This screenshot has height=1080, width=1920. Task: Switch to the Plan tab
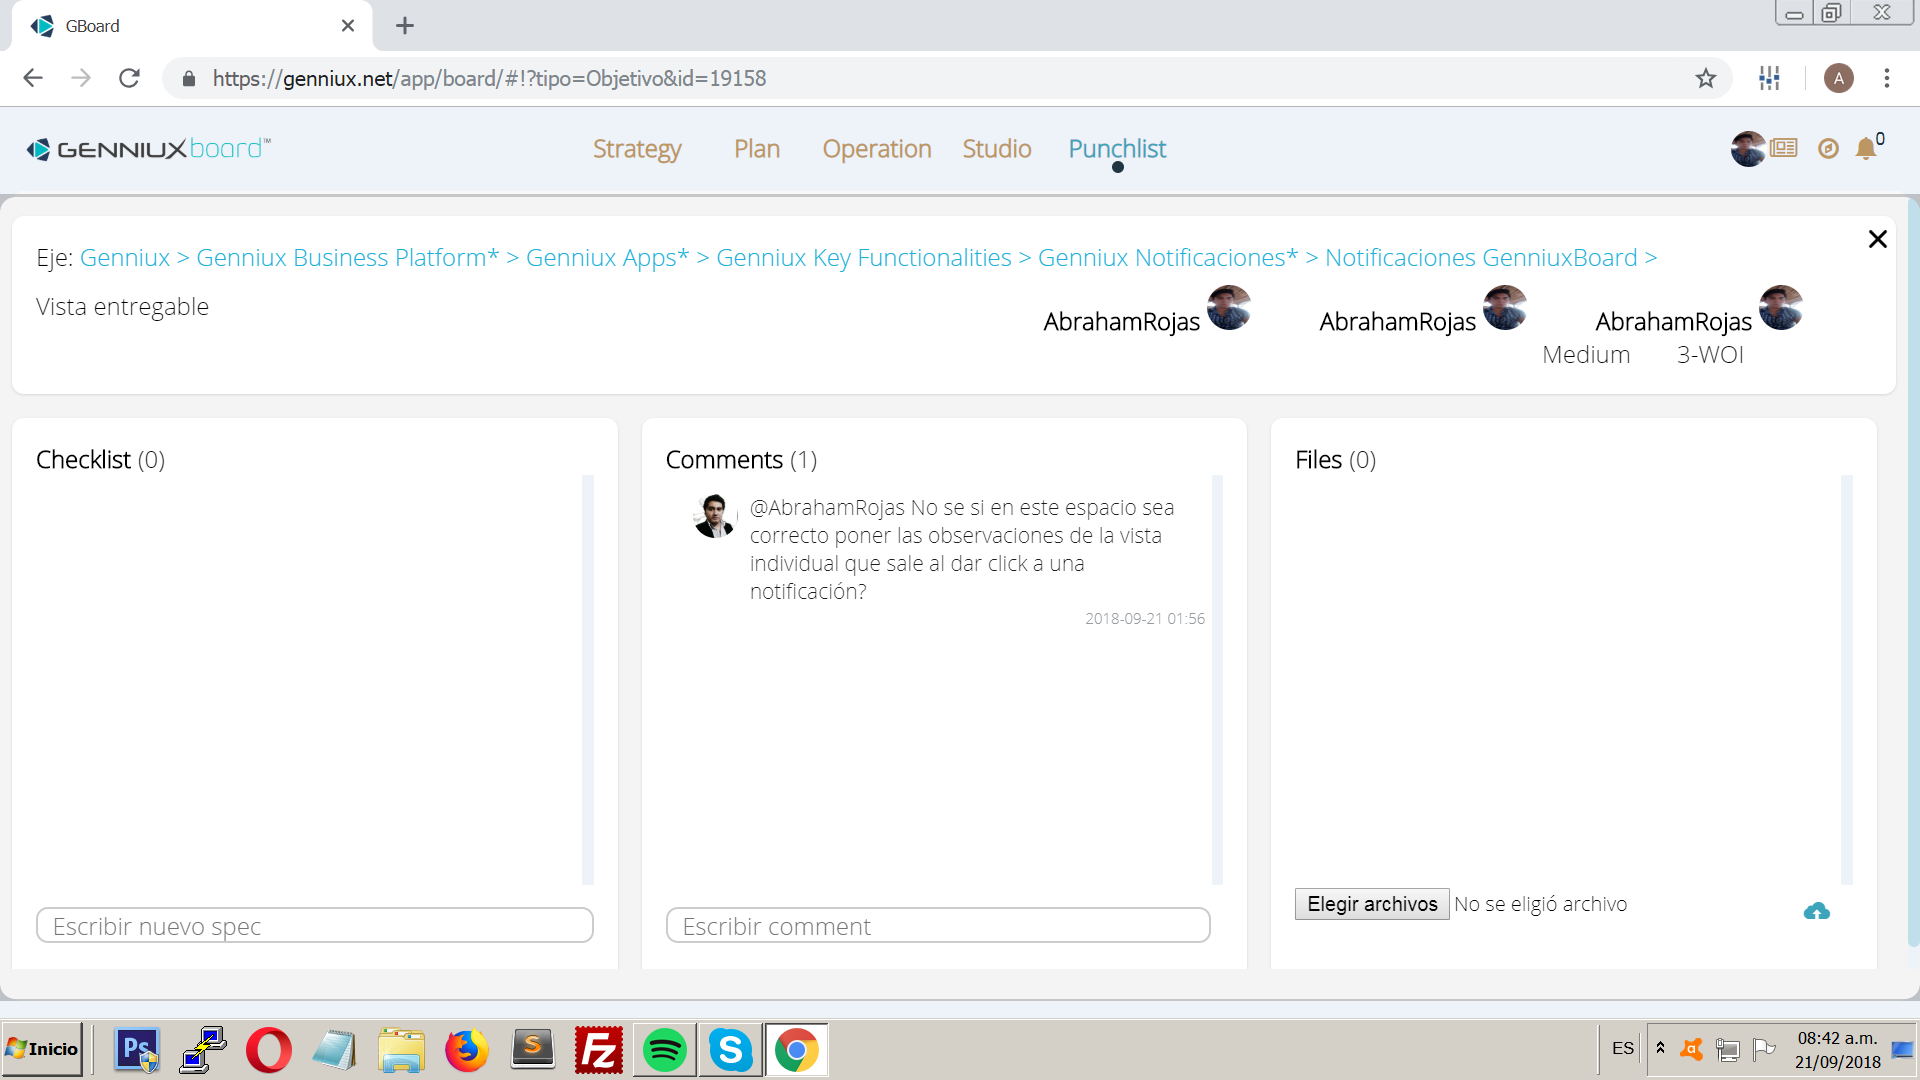(757, 149)
